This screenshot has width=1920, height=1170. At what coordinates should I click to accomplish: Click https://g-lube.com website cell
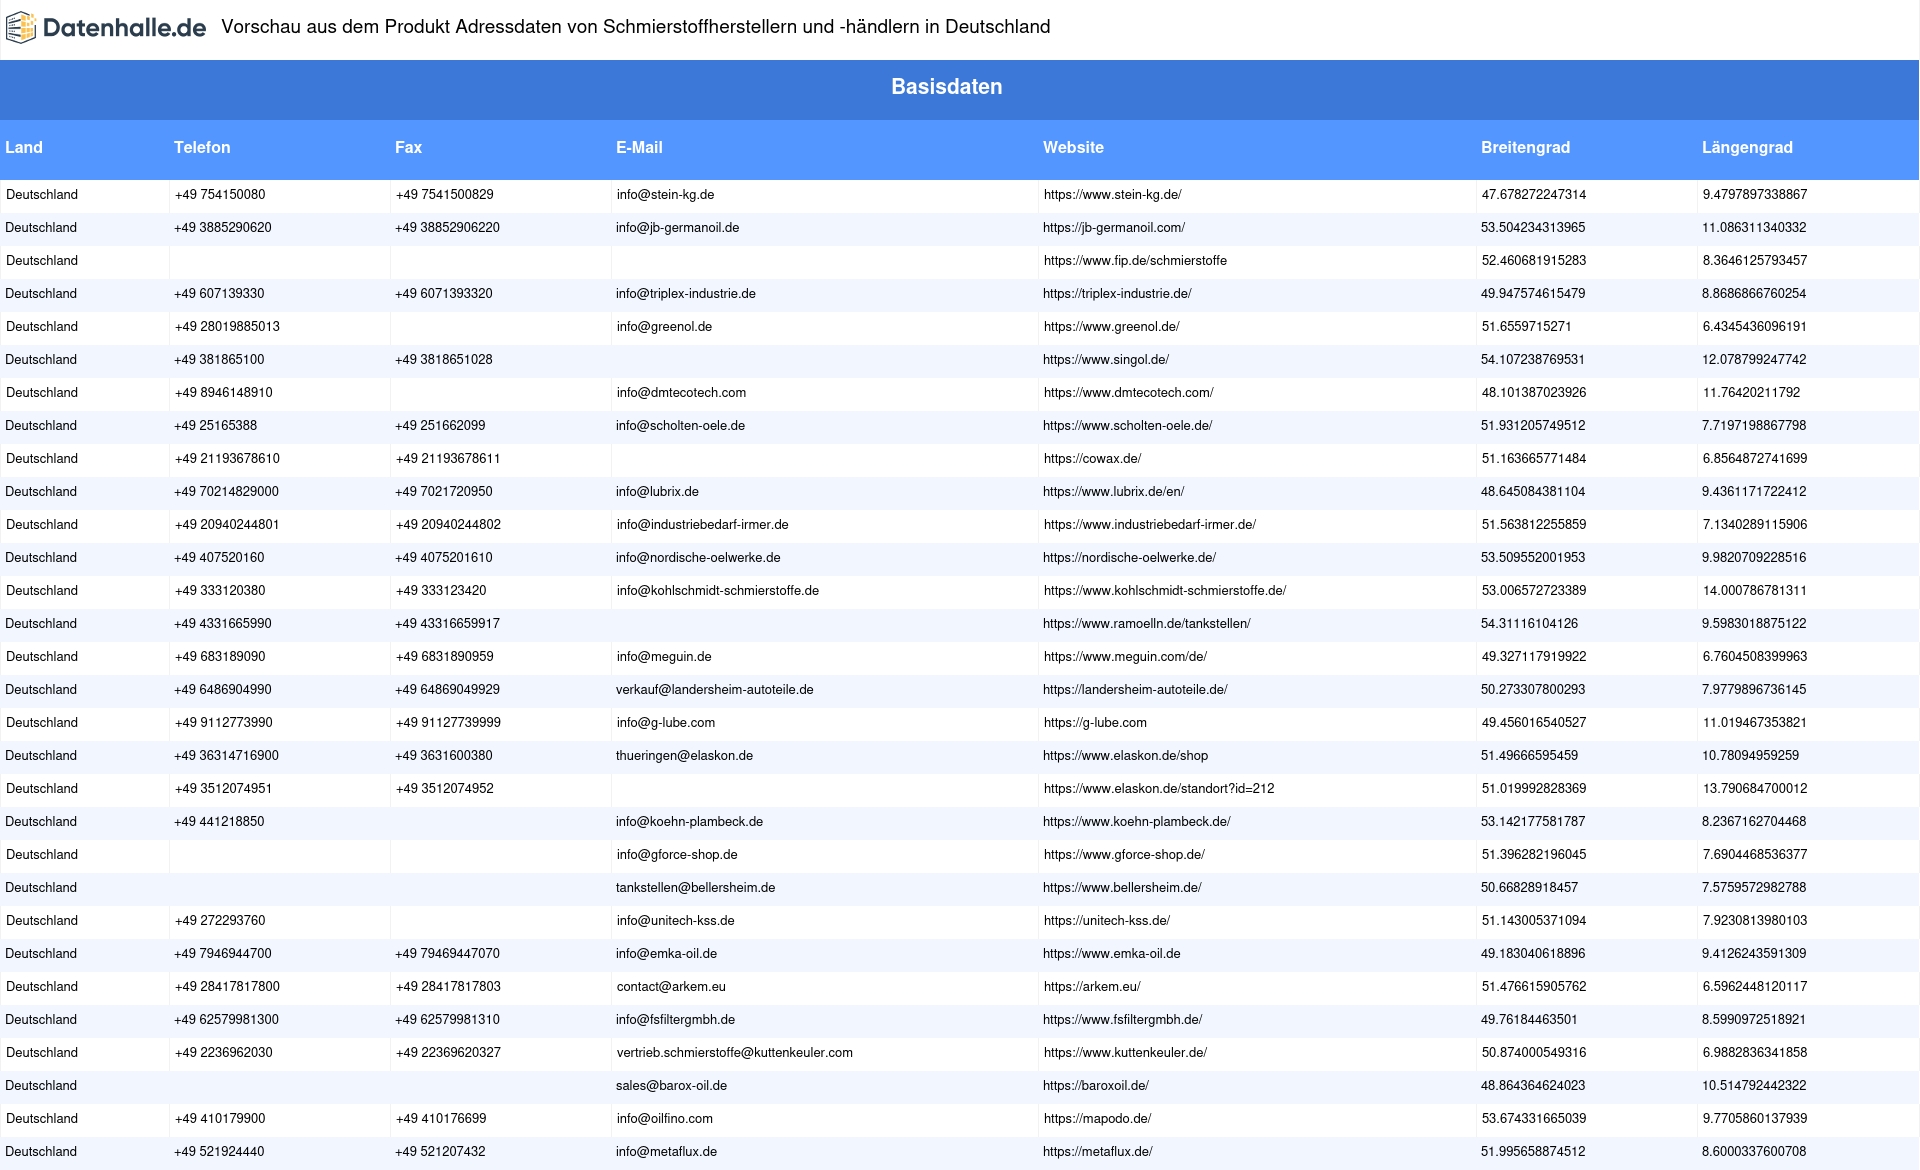tap(1257, 723)
